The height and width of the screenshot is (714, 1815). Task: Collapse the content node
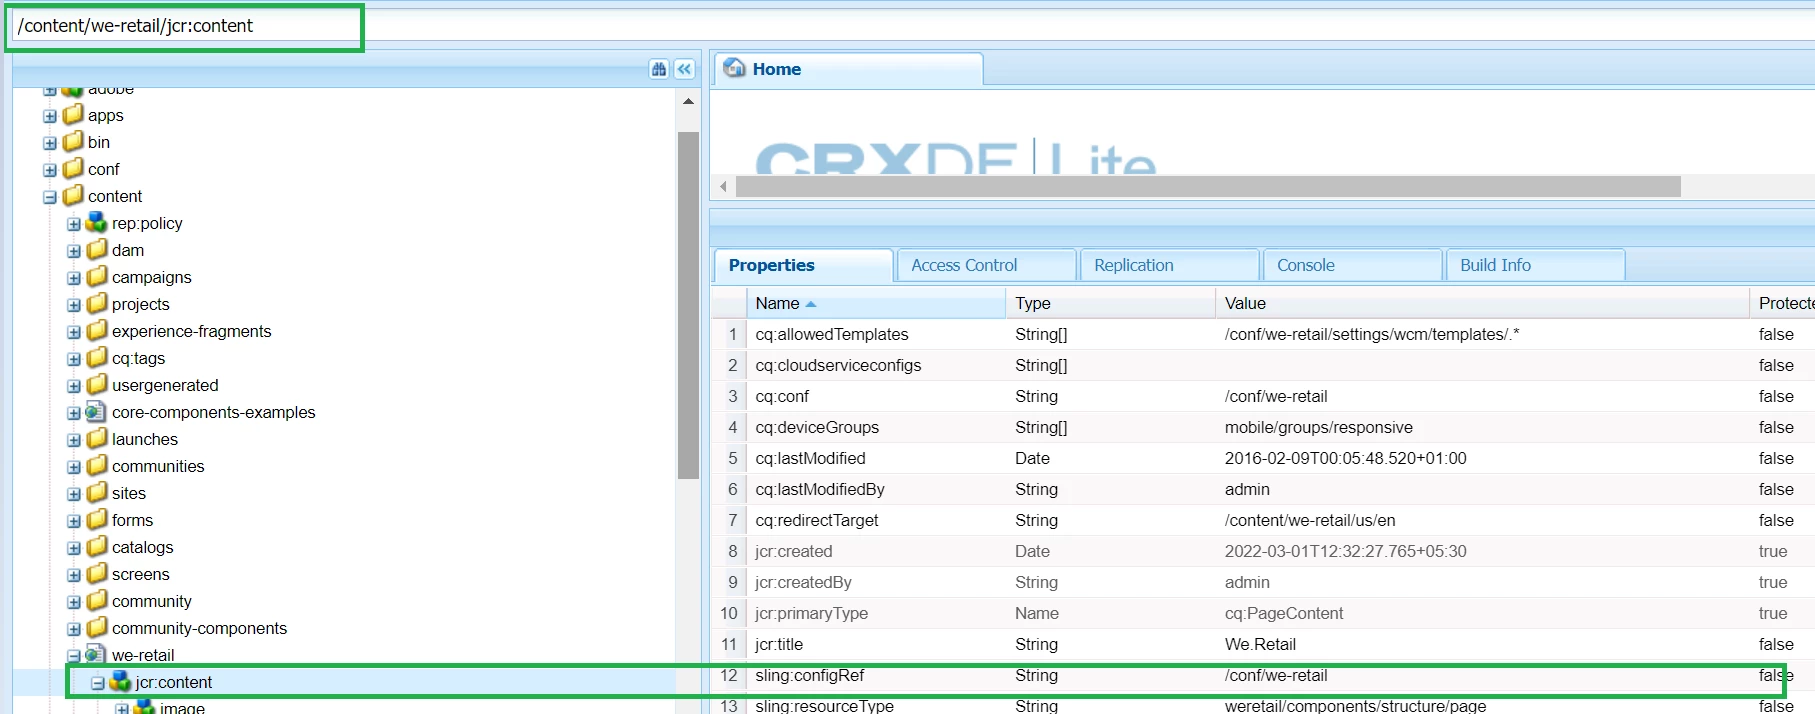50,197
